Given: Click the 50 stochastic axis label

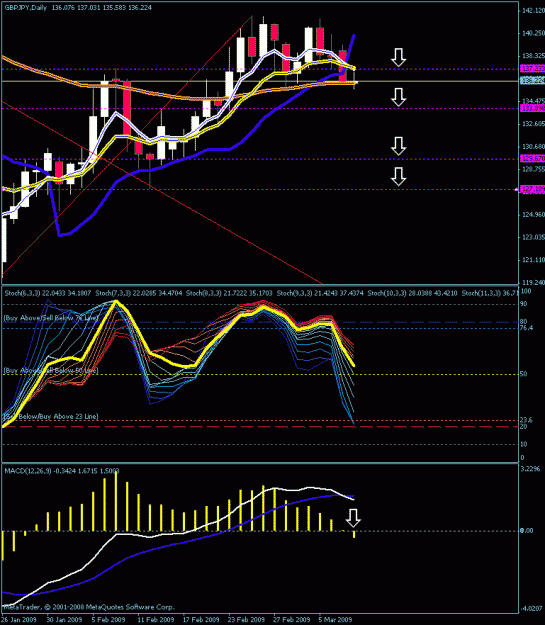Looking at the screenshot, I should tap(524, 374).
